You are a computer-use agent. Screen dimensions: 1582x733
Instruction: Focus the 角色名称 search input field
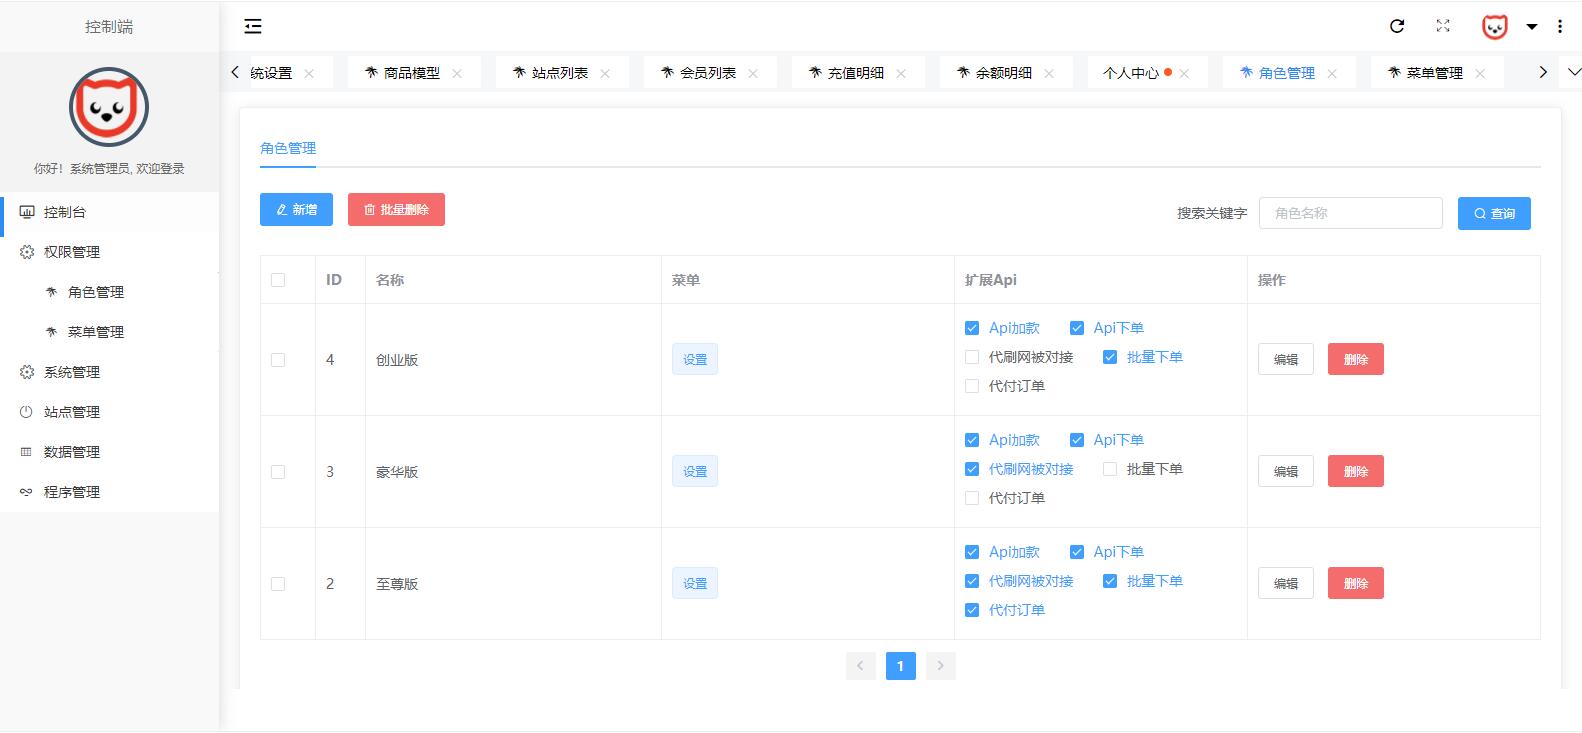(1350, 213)
